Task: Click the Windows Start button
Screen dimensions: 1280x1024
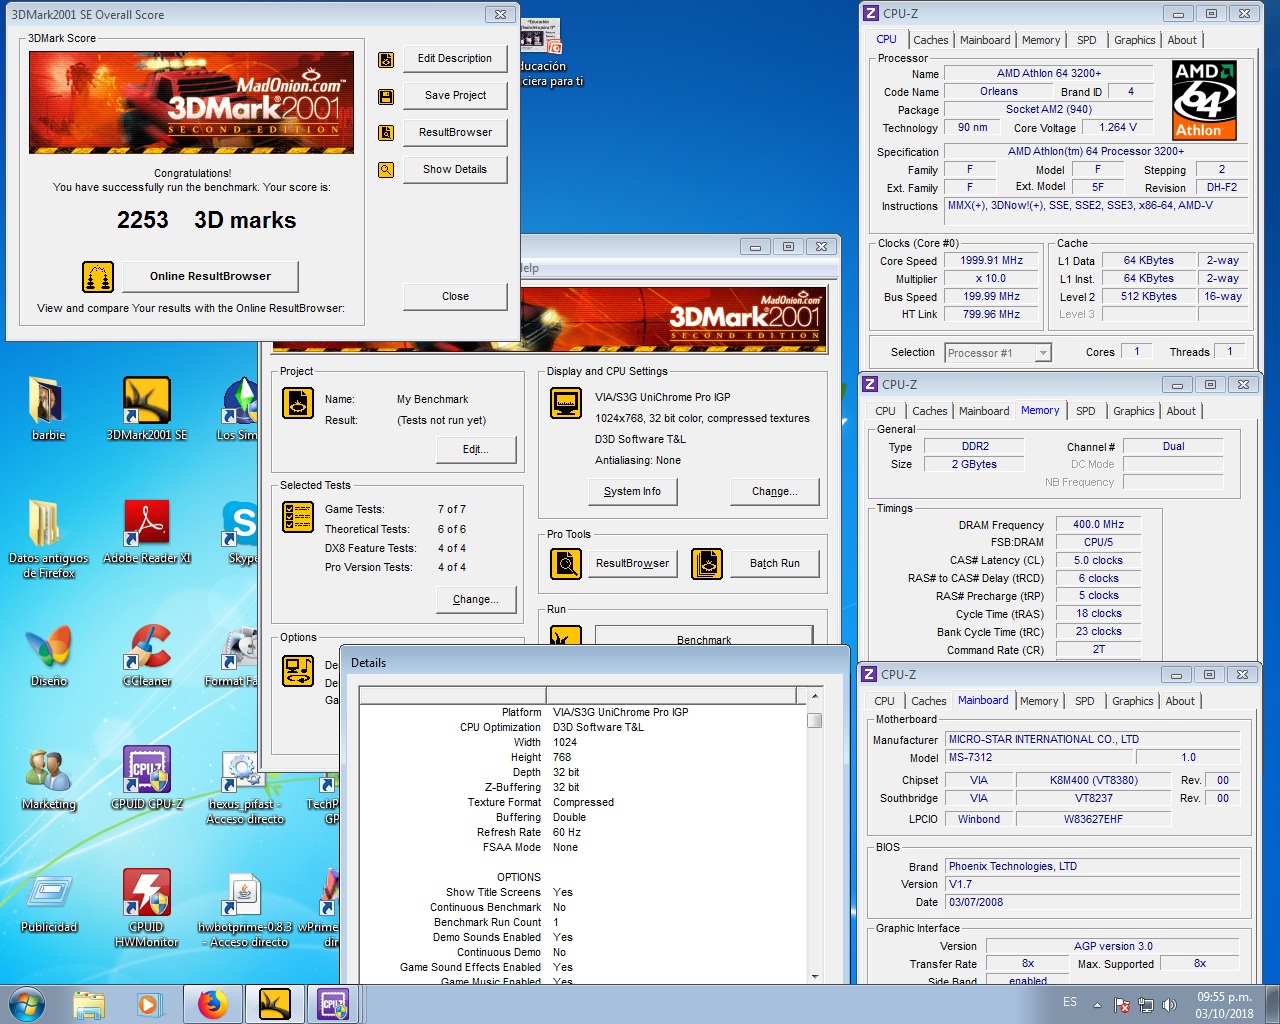Action: coord(27,1004)
